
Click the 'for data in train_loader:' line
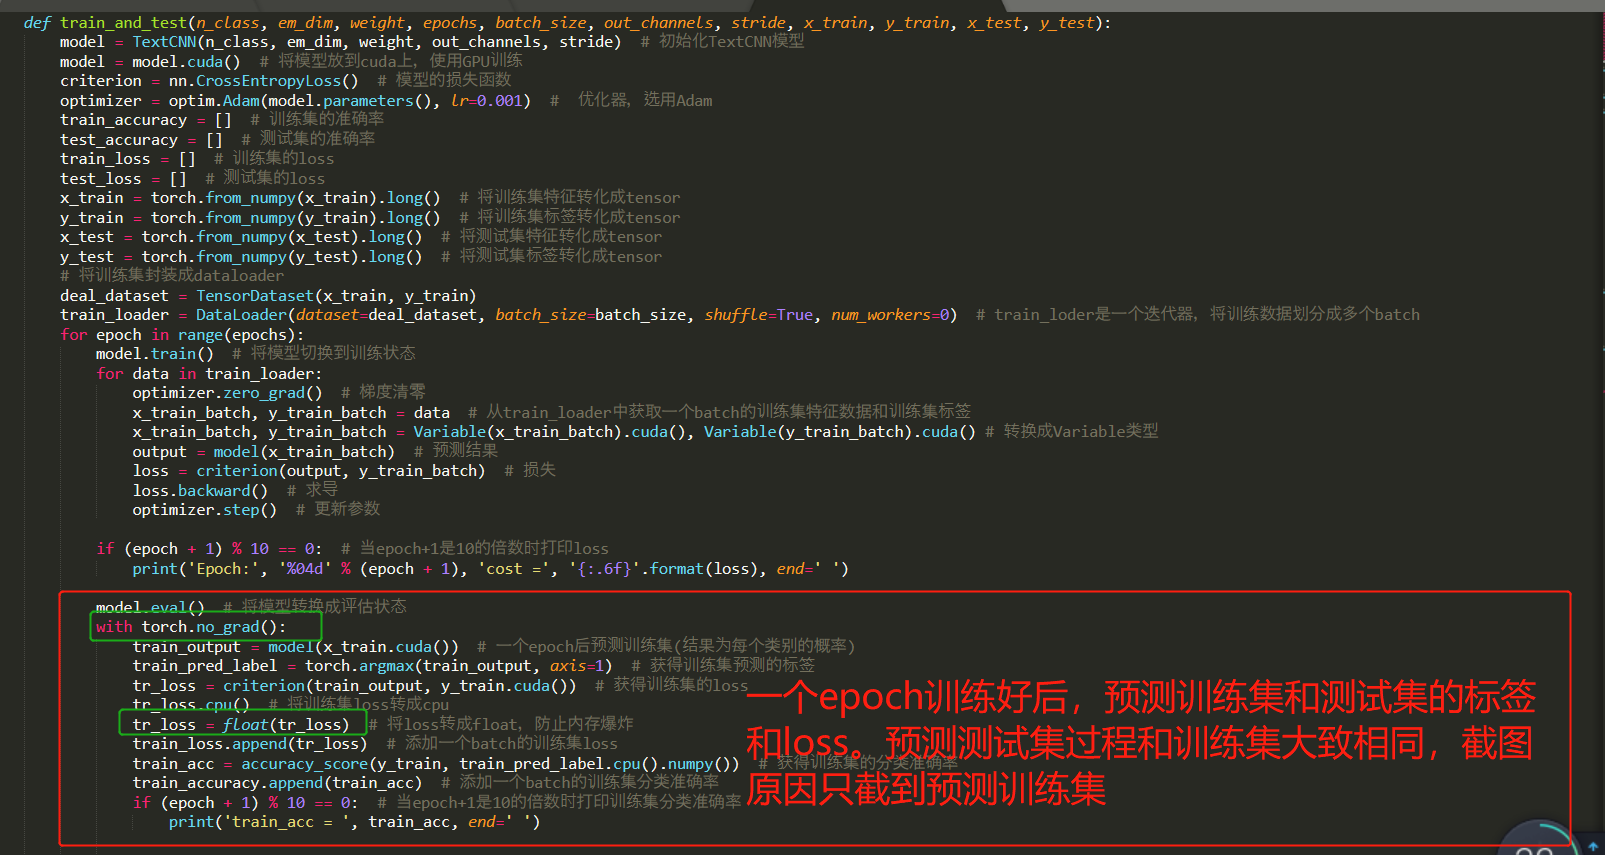click(x=209, y=374)
